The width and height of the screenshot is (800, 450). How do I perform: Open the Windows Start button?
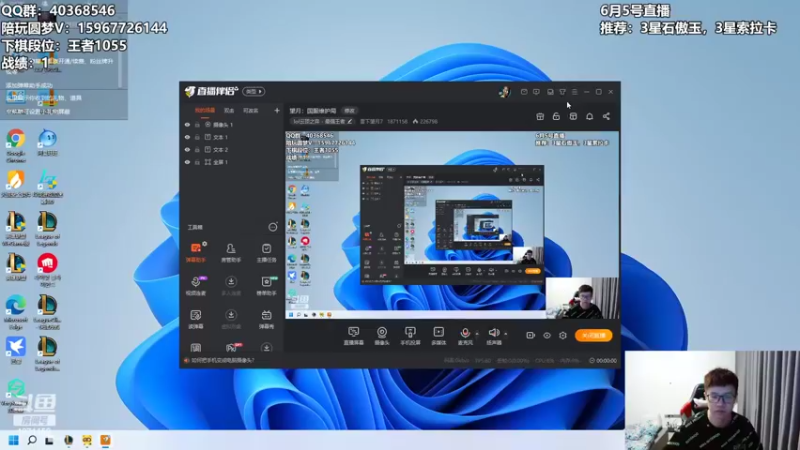click(x=14, y=440)
